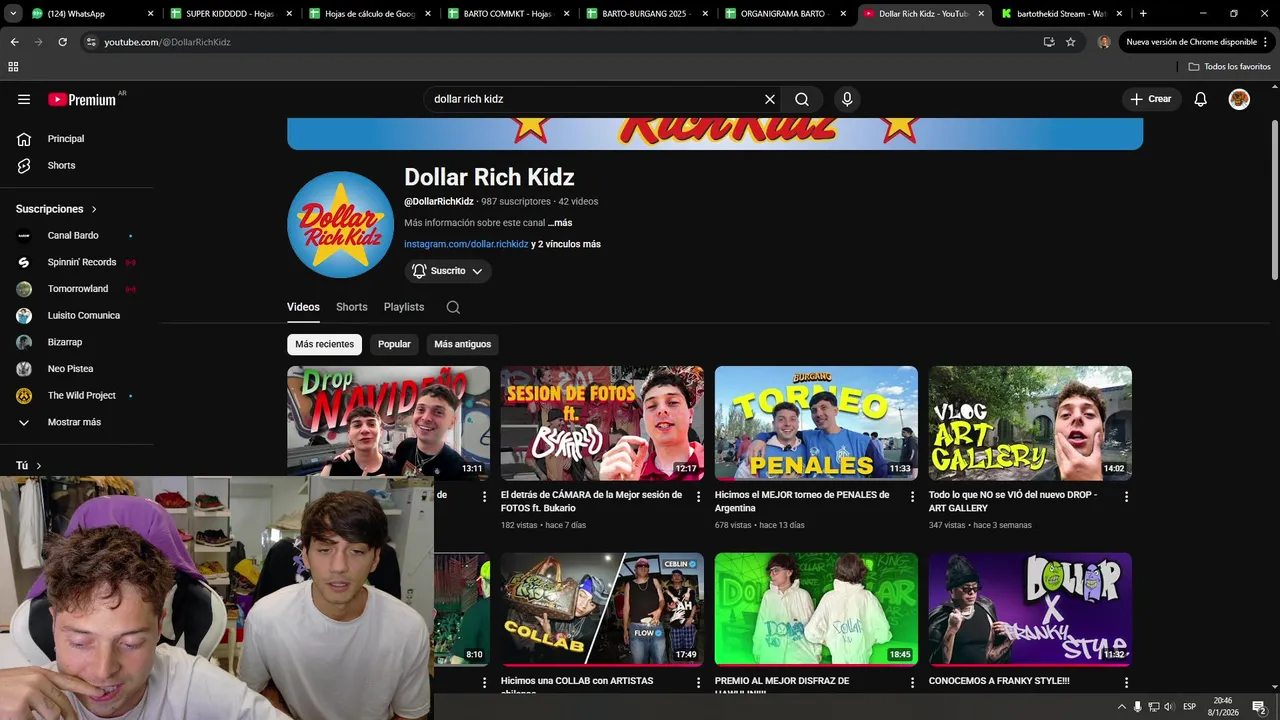This screenshot has width=1280, height=720.
Task: Open COLLAB con artistas thumbnail
Action: 602,609
